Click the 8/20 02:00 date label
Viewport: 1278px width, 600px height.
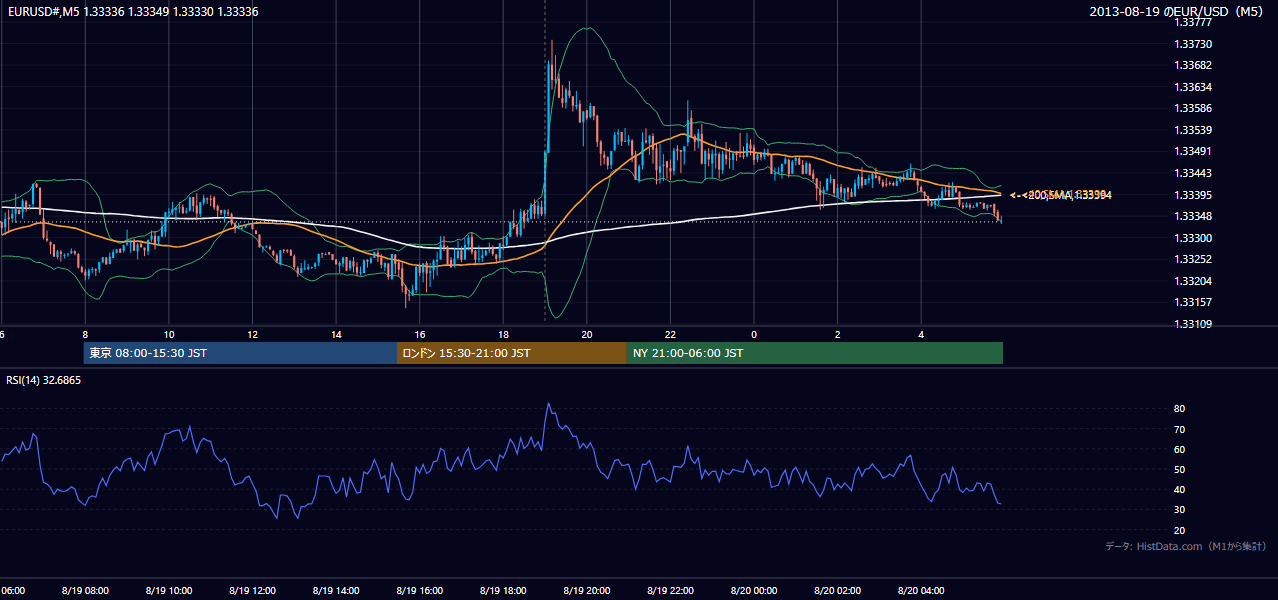coord(837,590)
